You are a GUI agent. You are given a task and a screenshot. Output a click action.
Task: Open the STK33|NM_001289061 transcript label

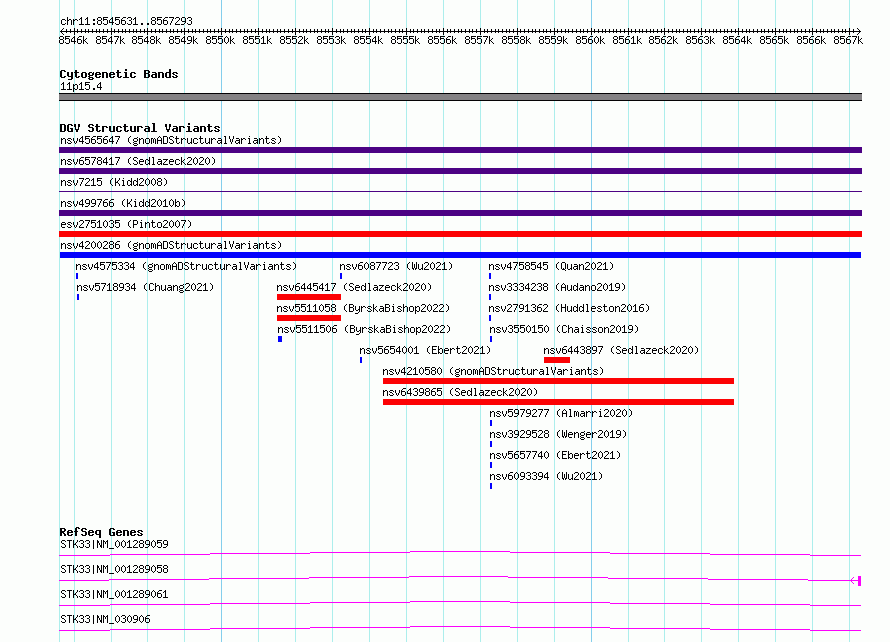[114, 594]
